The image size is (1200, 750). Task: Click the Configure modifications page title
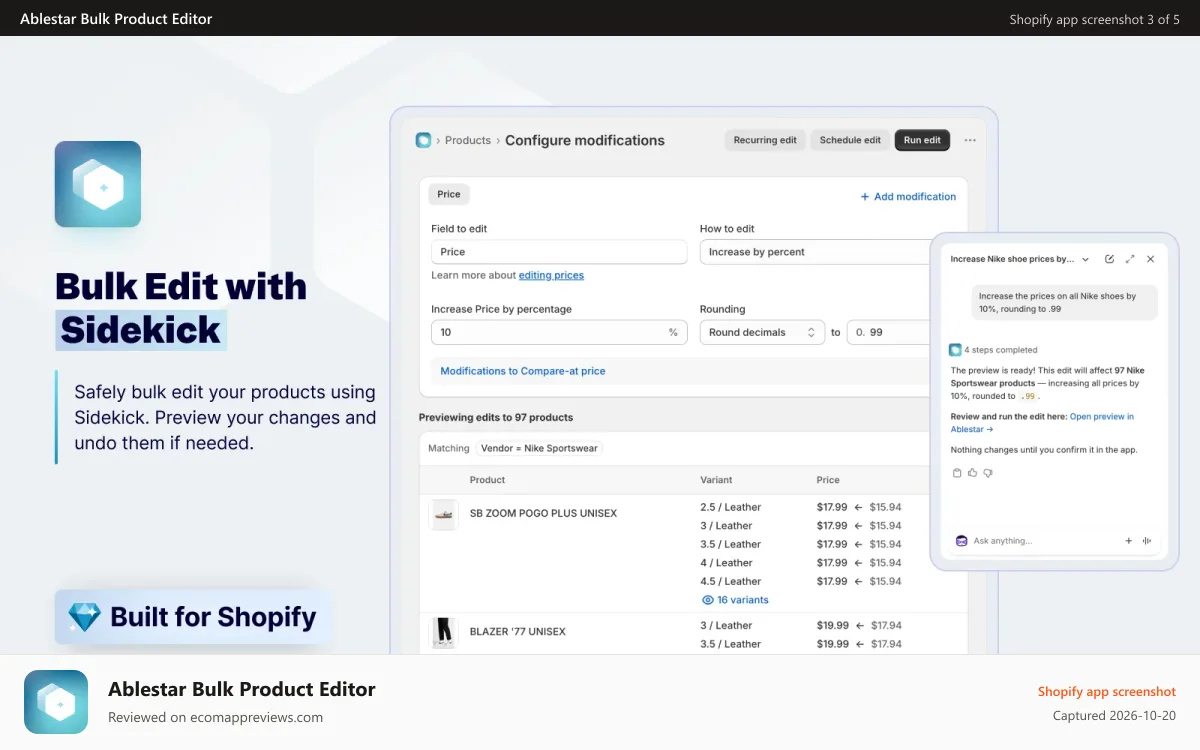pos(585,140)
